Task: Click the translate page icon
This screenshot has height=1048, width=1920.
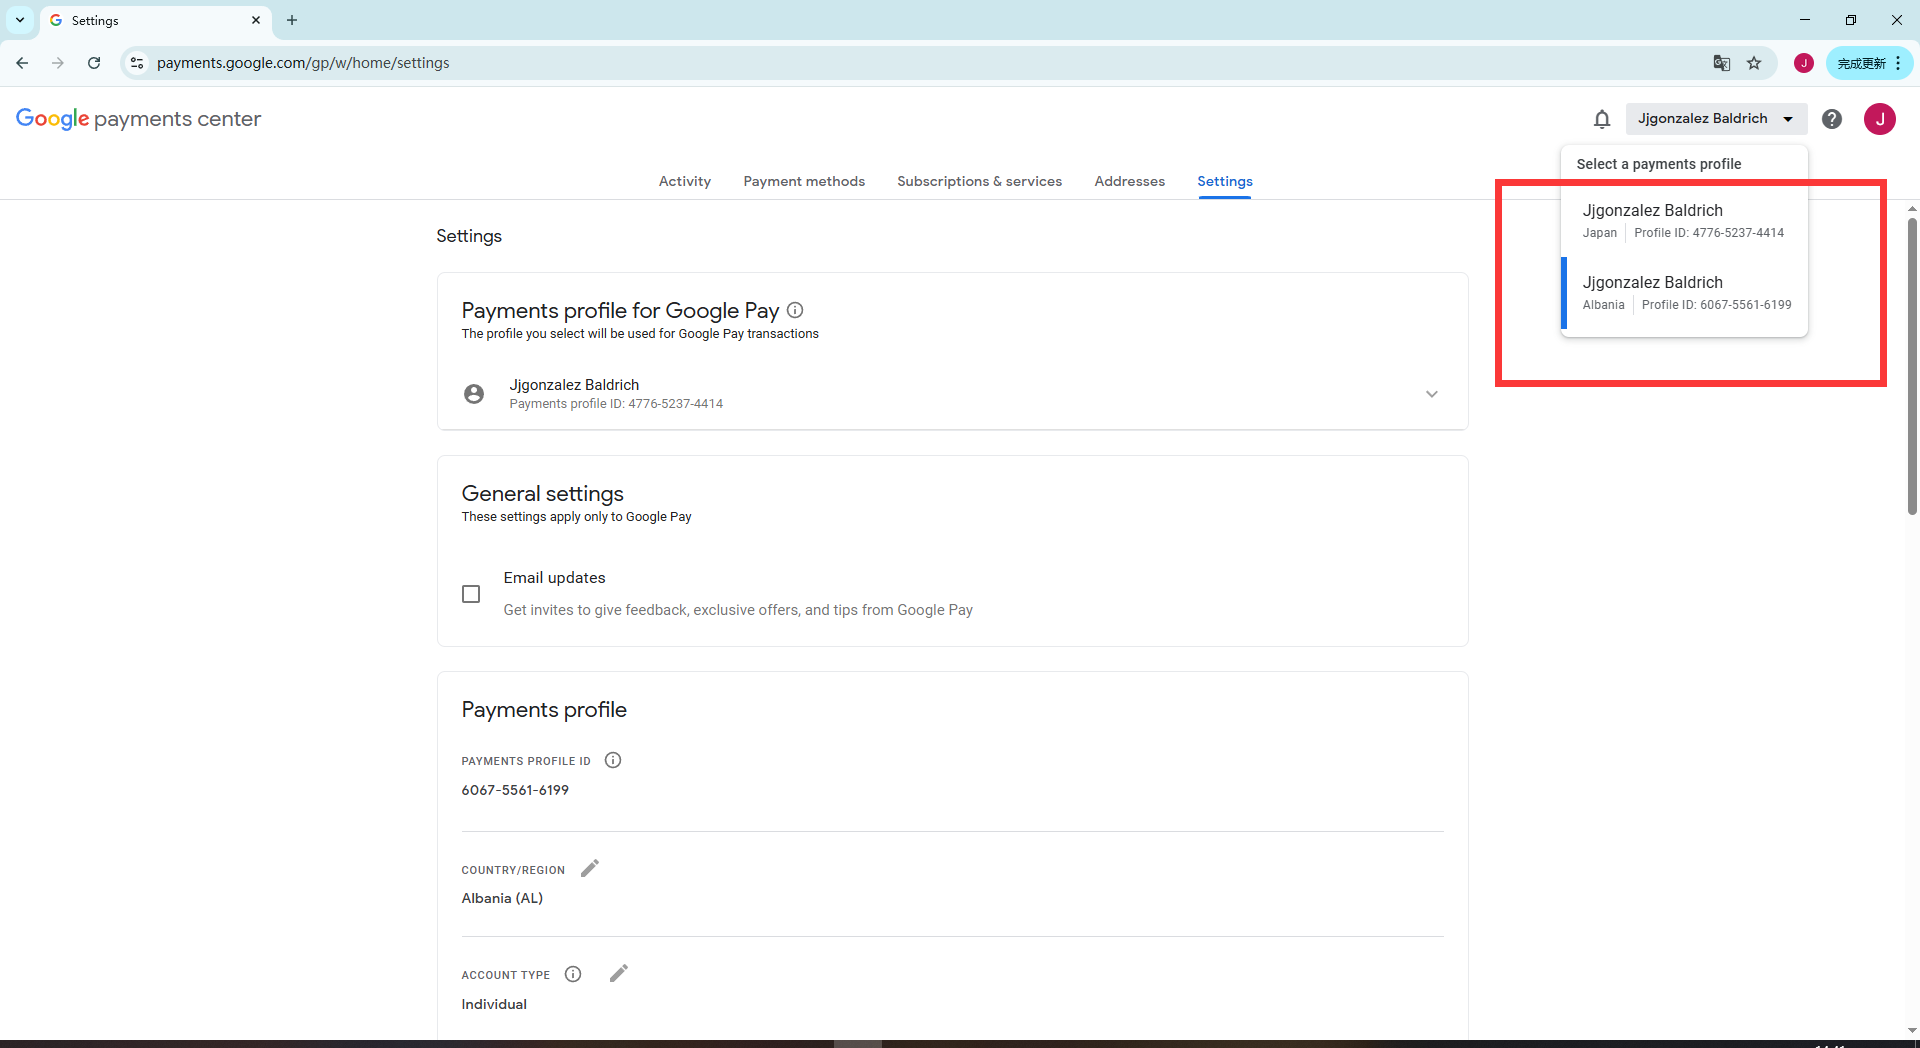Action: pyautogui.click(x=1721, y=63)
